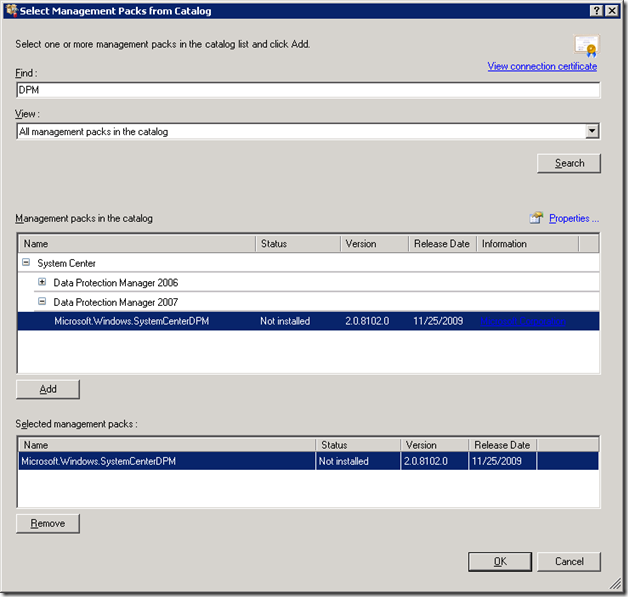The height and width of the screenshot is (597, 628).
Task: Click 2.0.8102.0 in selected packs row
Action: pyautogui.click(x=426, y=461)
